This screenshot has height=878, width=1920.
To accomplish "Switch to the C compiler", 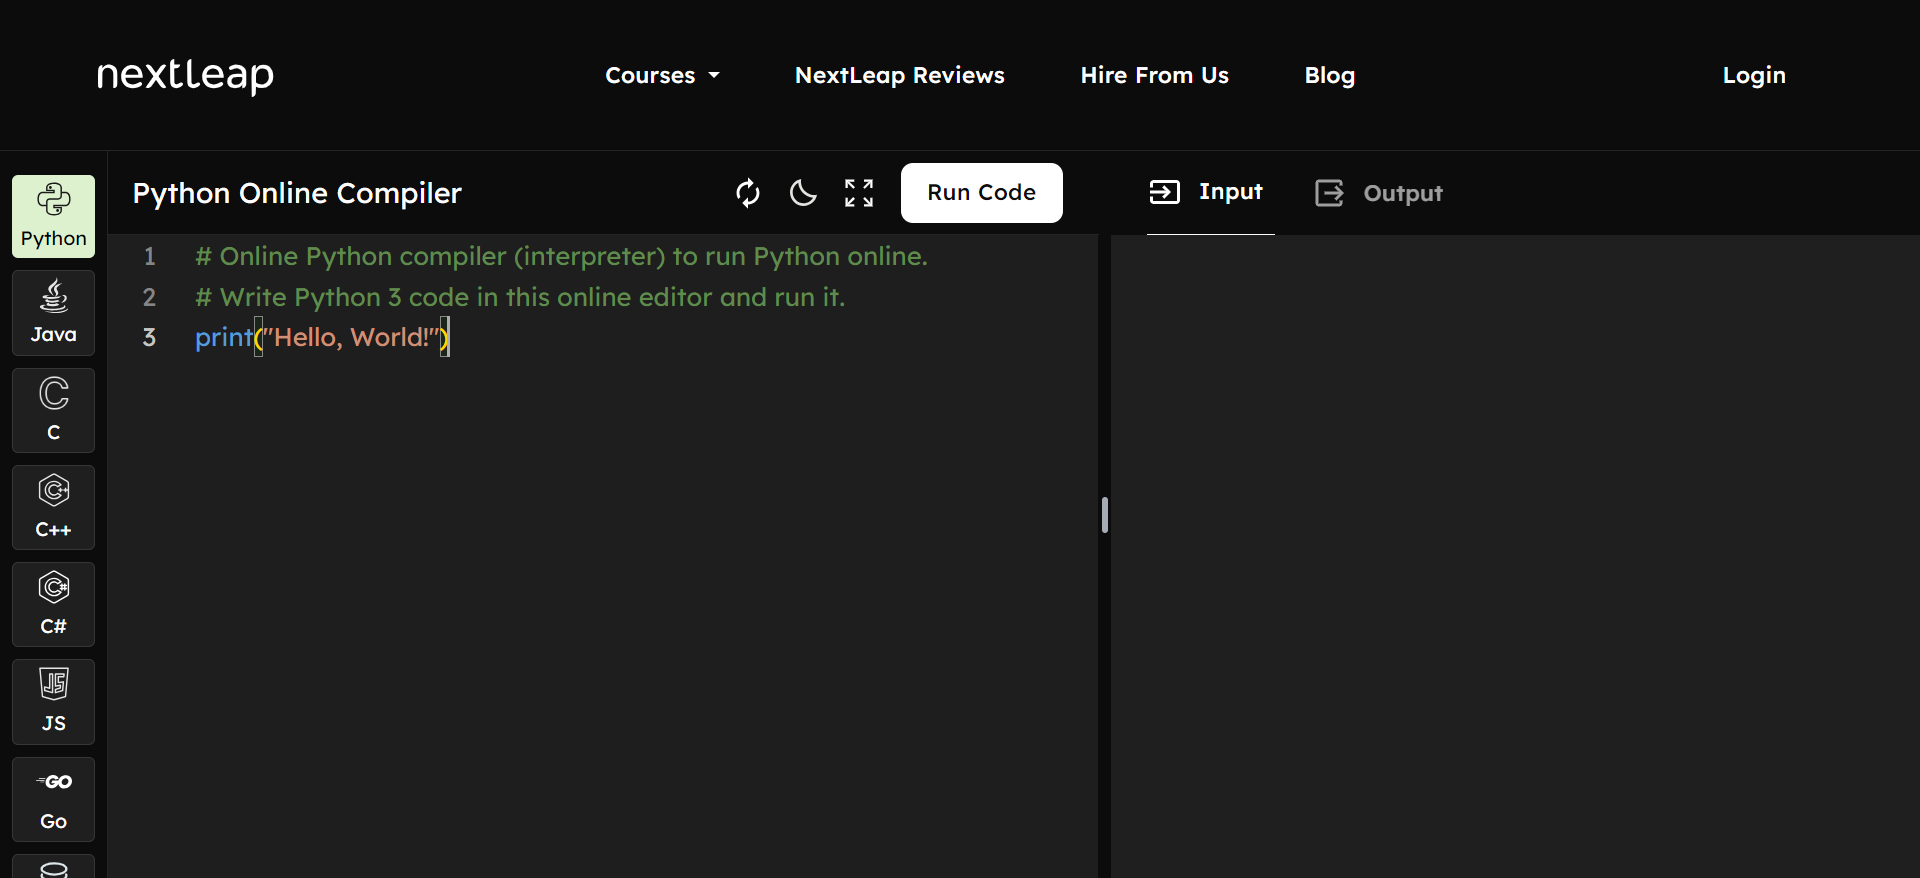I will (x=53, y=410).
